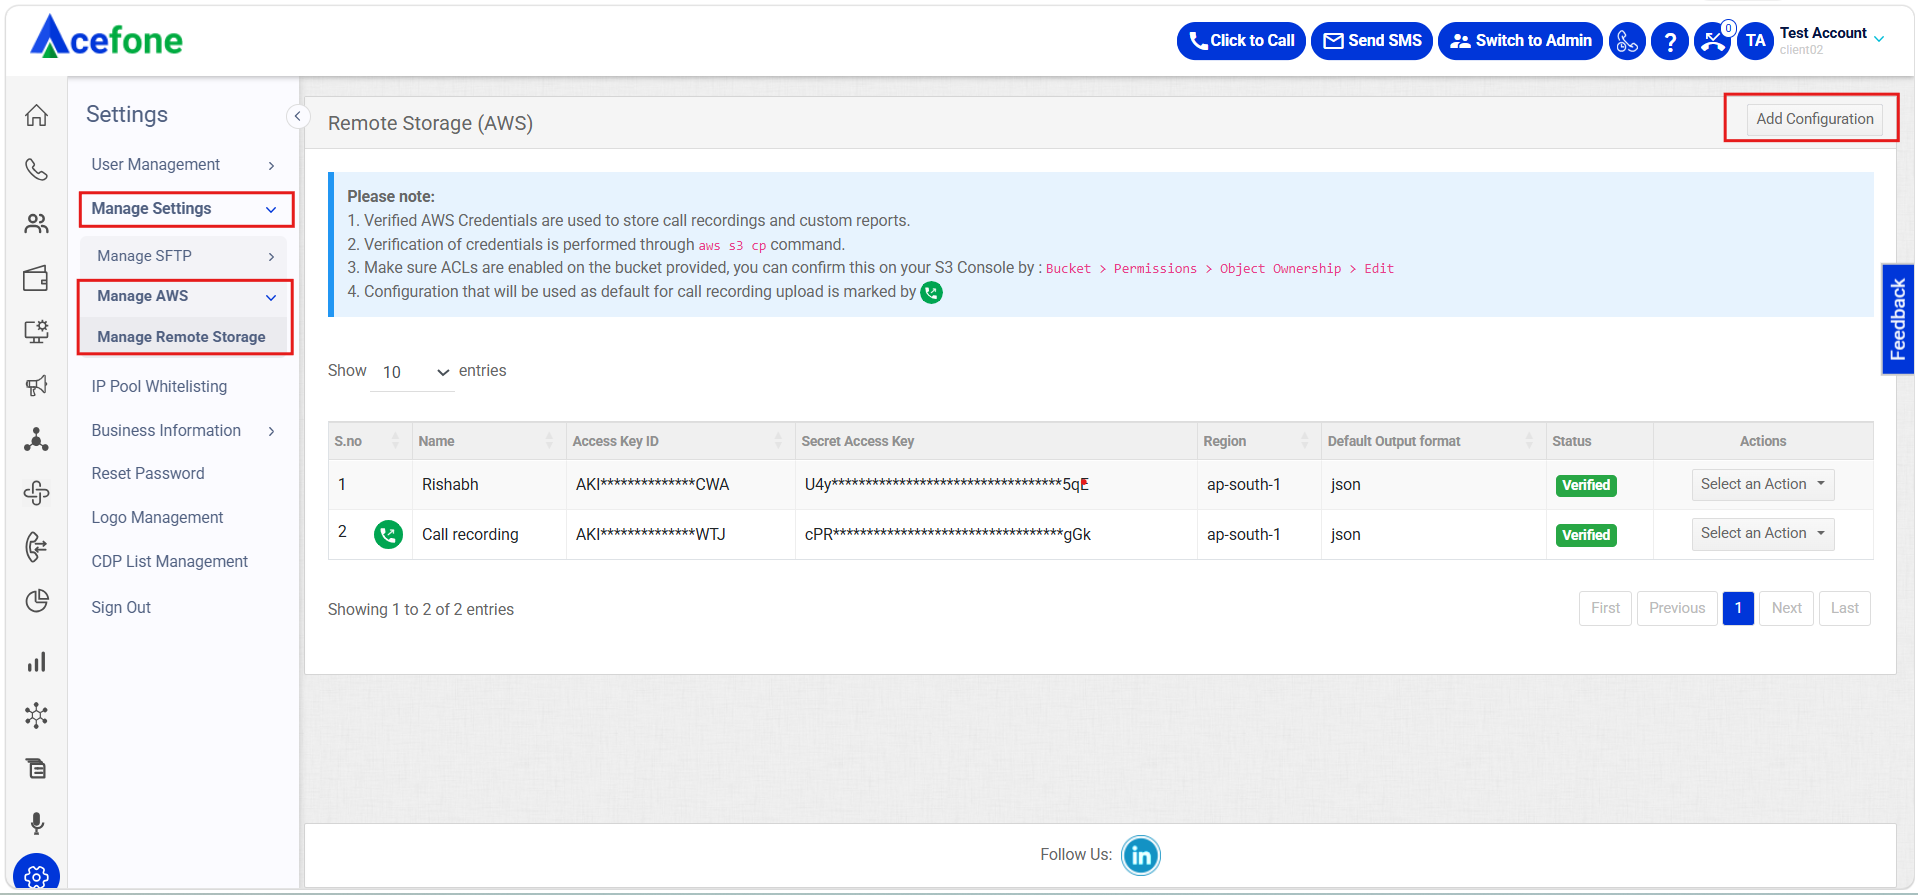Follow Acefone on LinkedIn
1918x895 pixels.
[x=1140, y=855]
